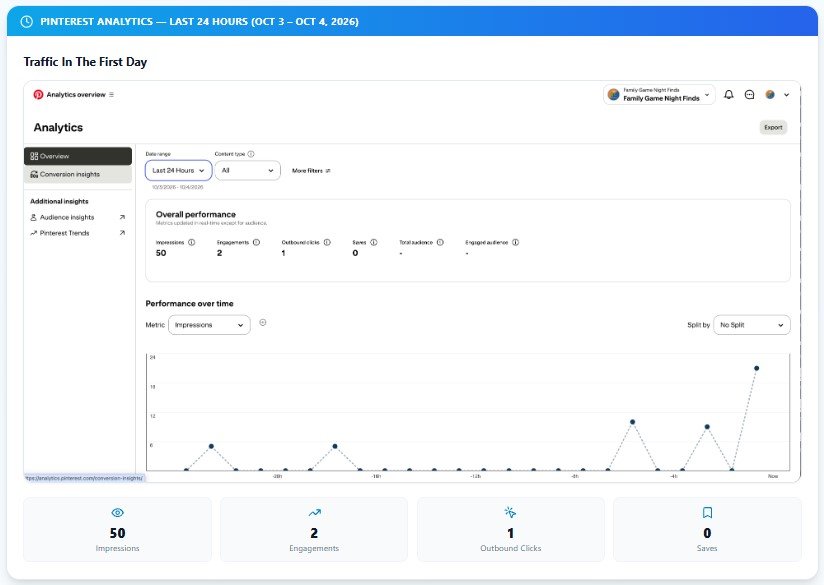824x585 pixels.
Task: Select the Overview sidebar tab
Action: [78, 156]
